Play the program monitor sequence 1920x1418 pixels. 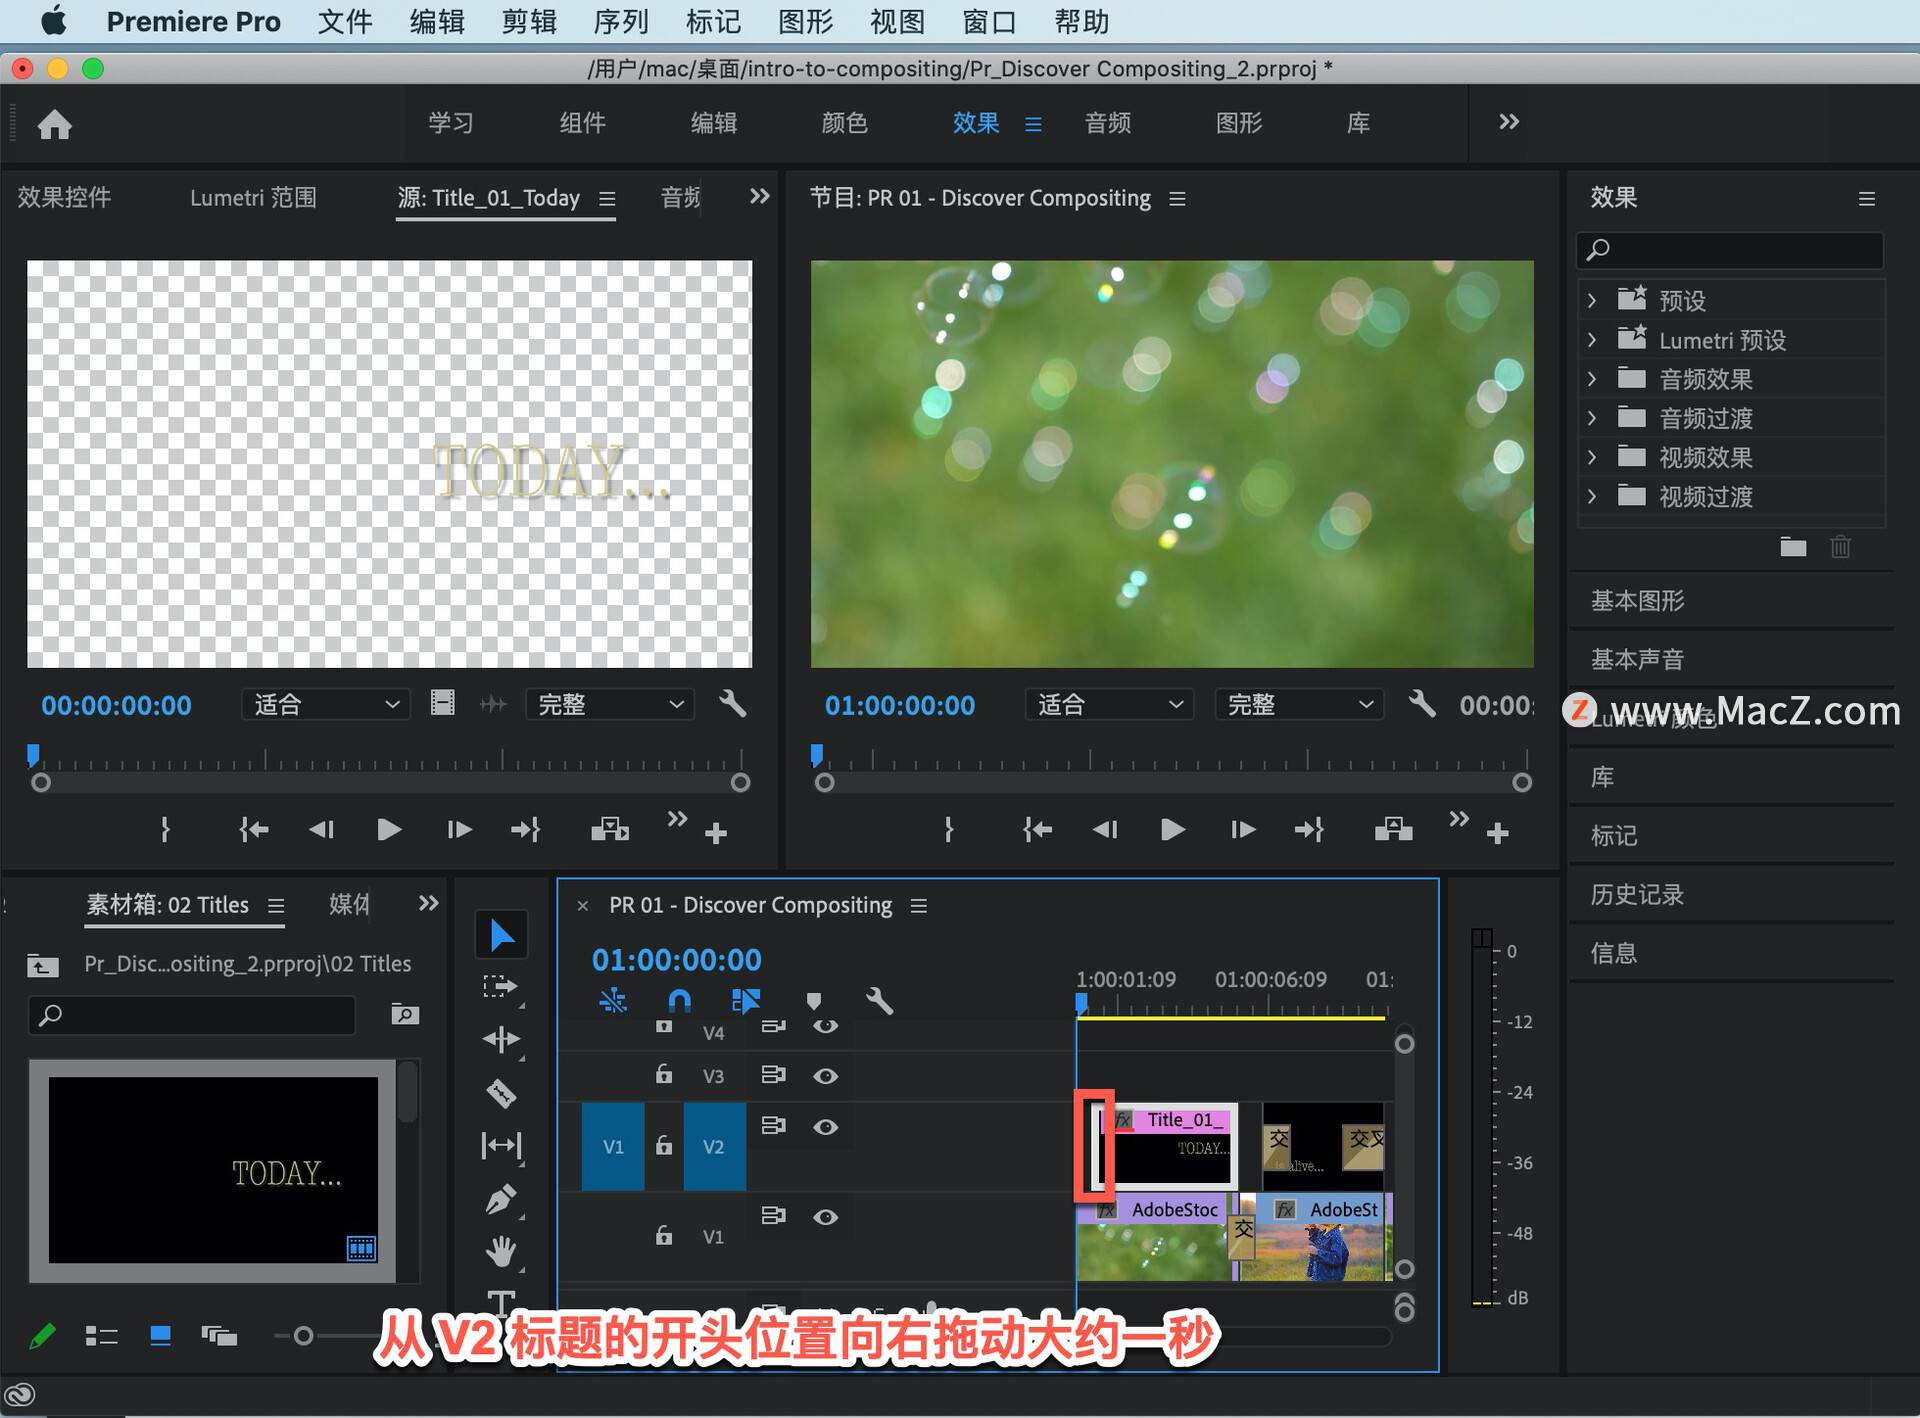pyautogui.click(x=1172, y=830)
